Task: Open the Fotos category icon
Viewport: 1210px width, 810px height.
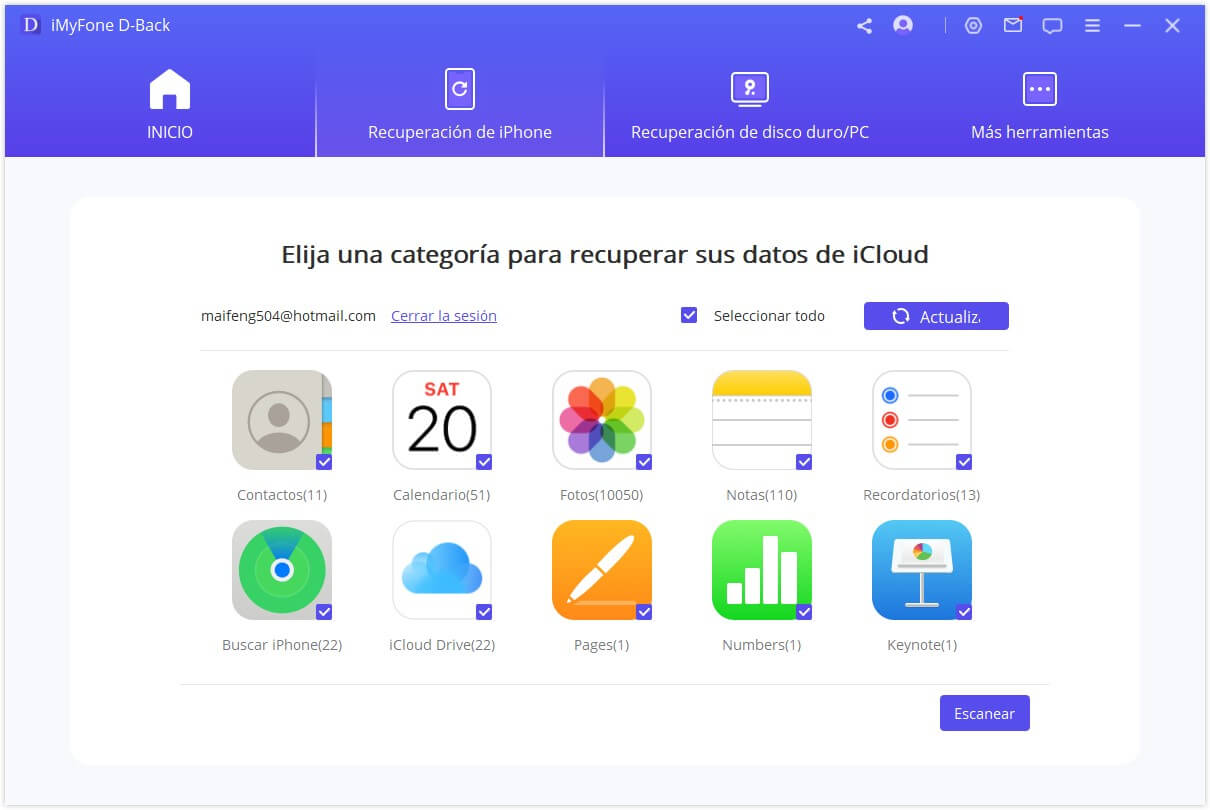Action: (x=601, y=420)
